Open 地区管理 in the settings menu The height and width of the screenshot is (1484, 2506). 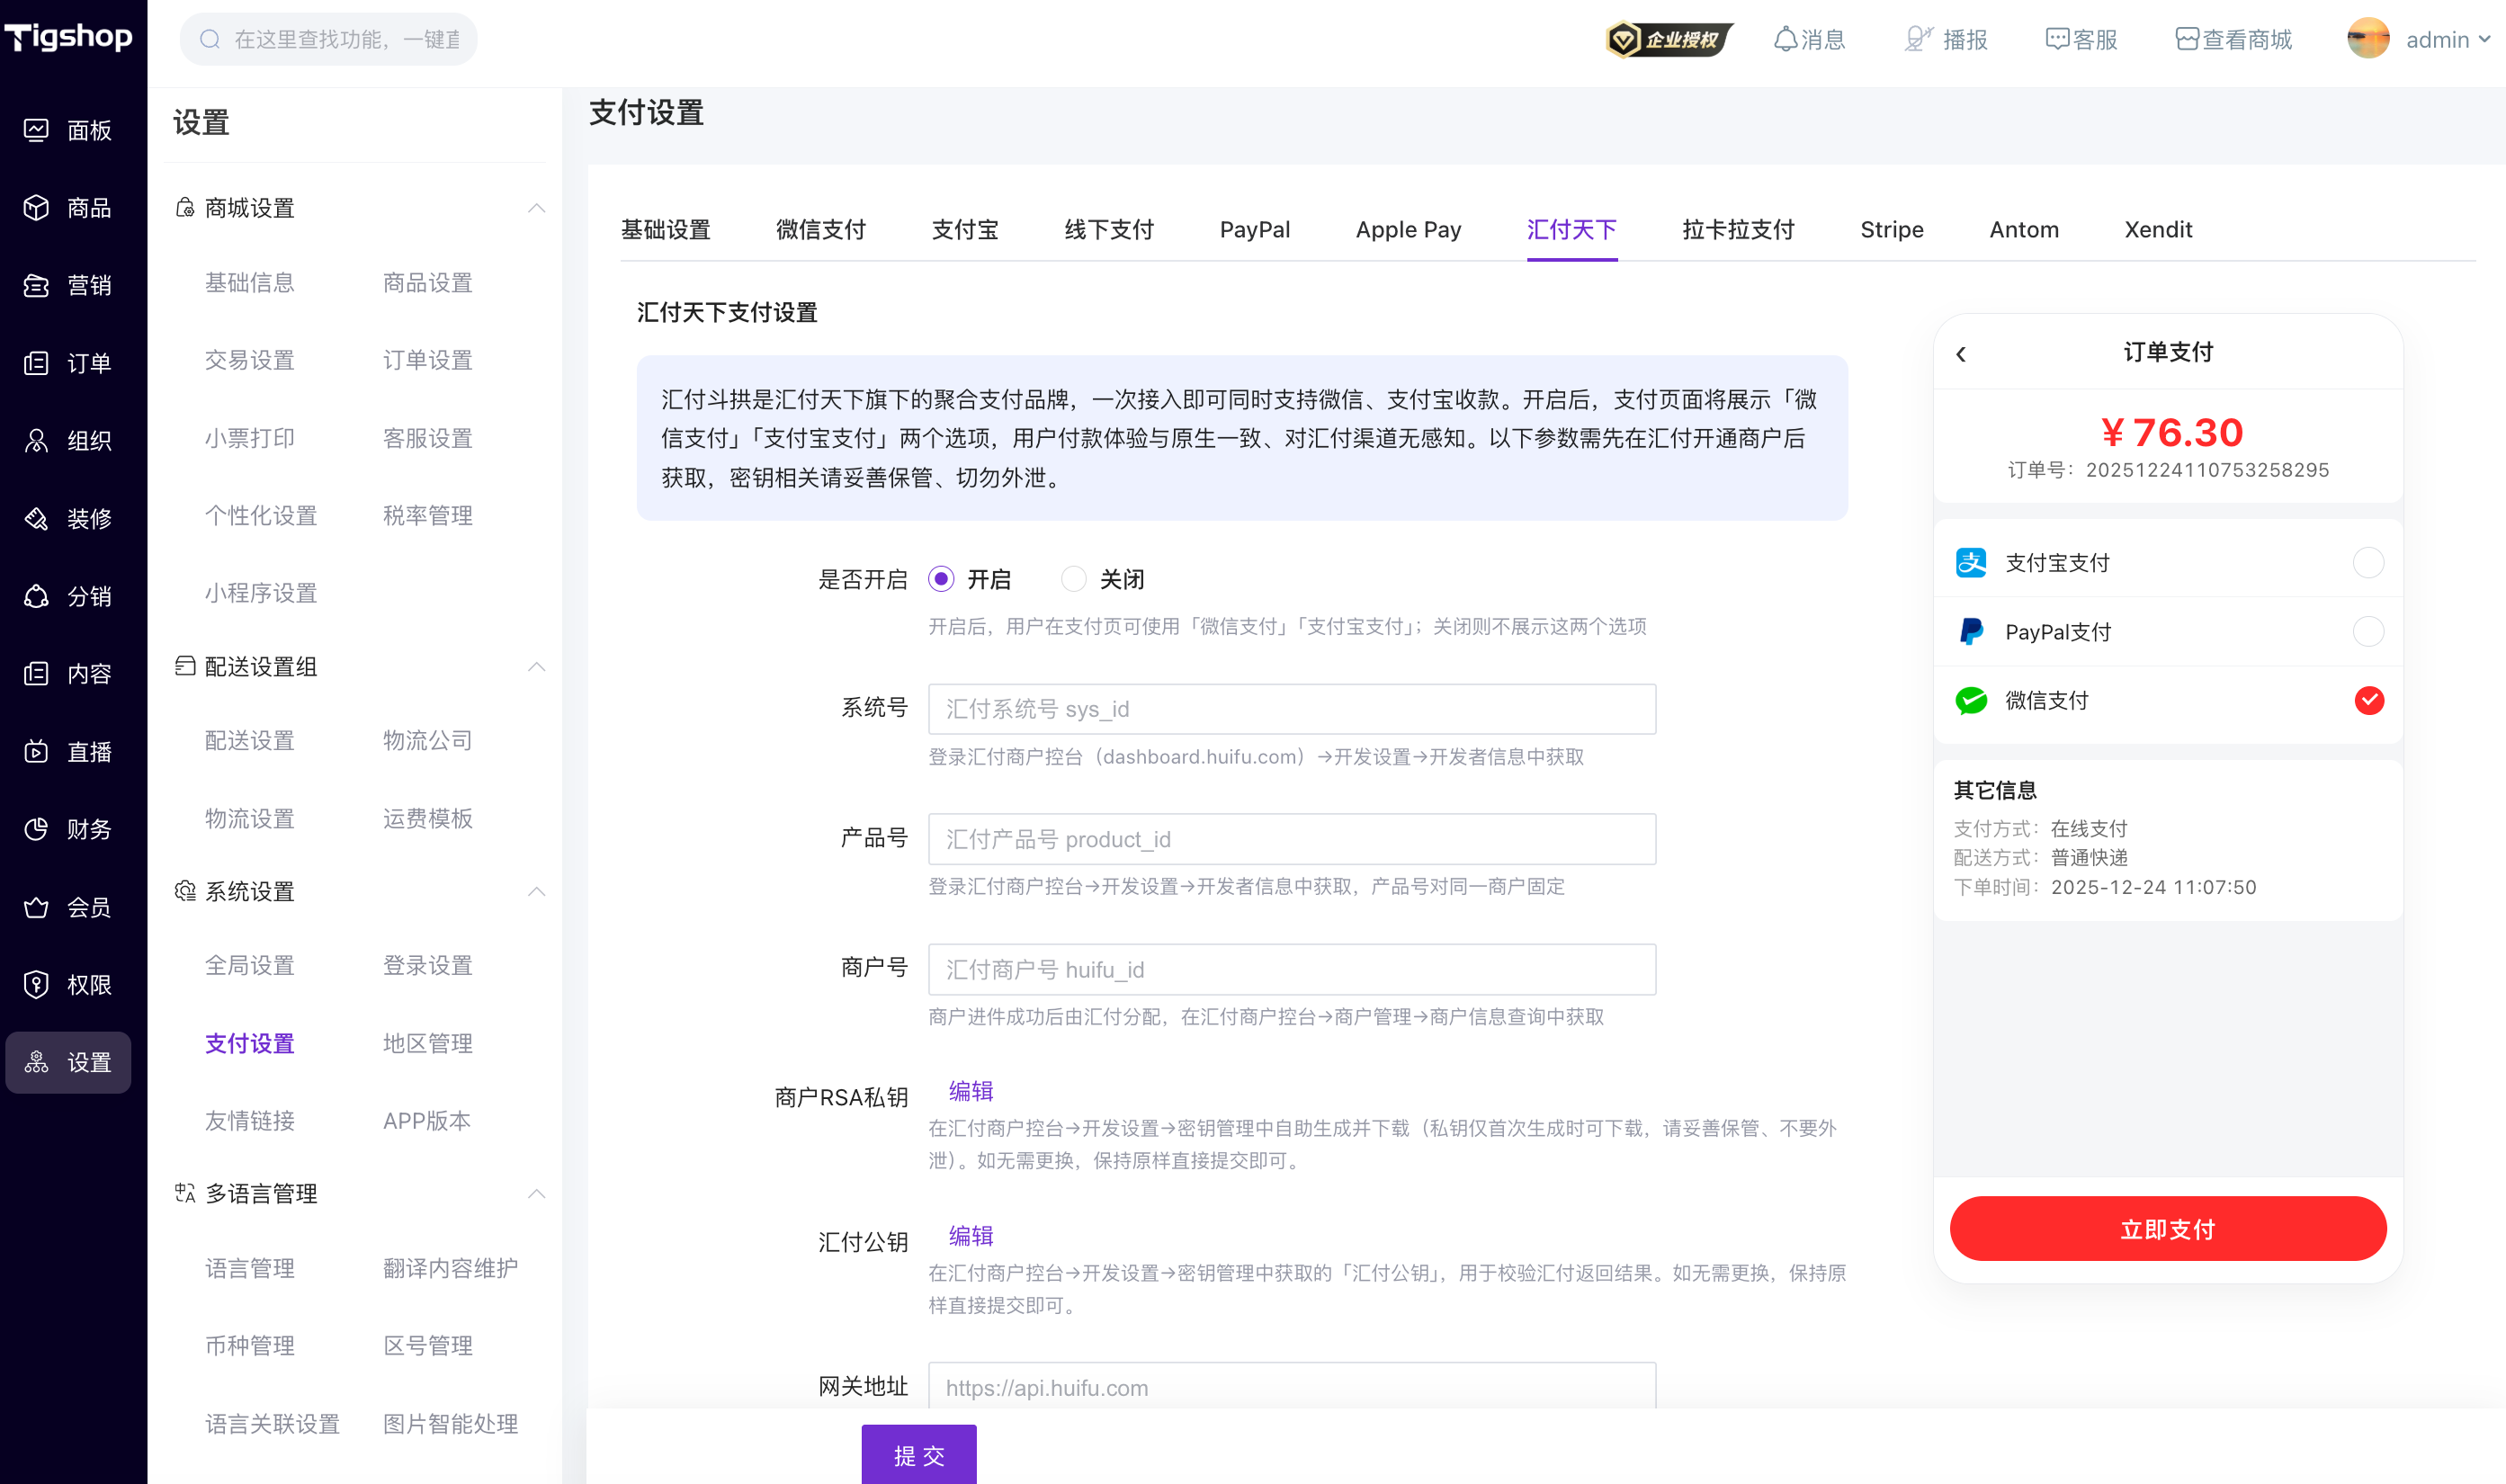tap(427, 1043)
